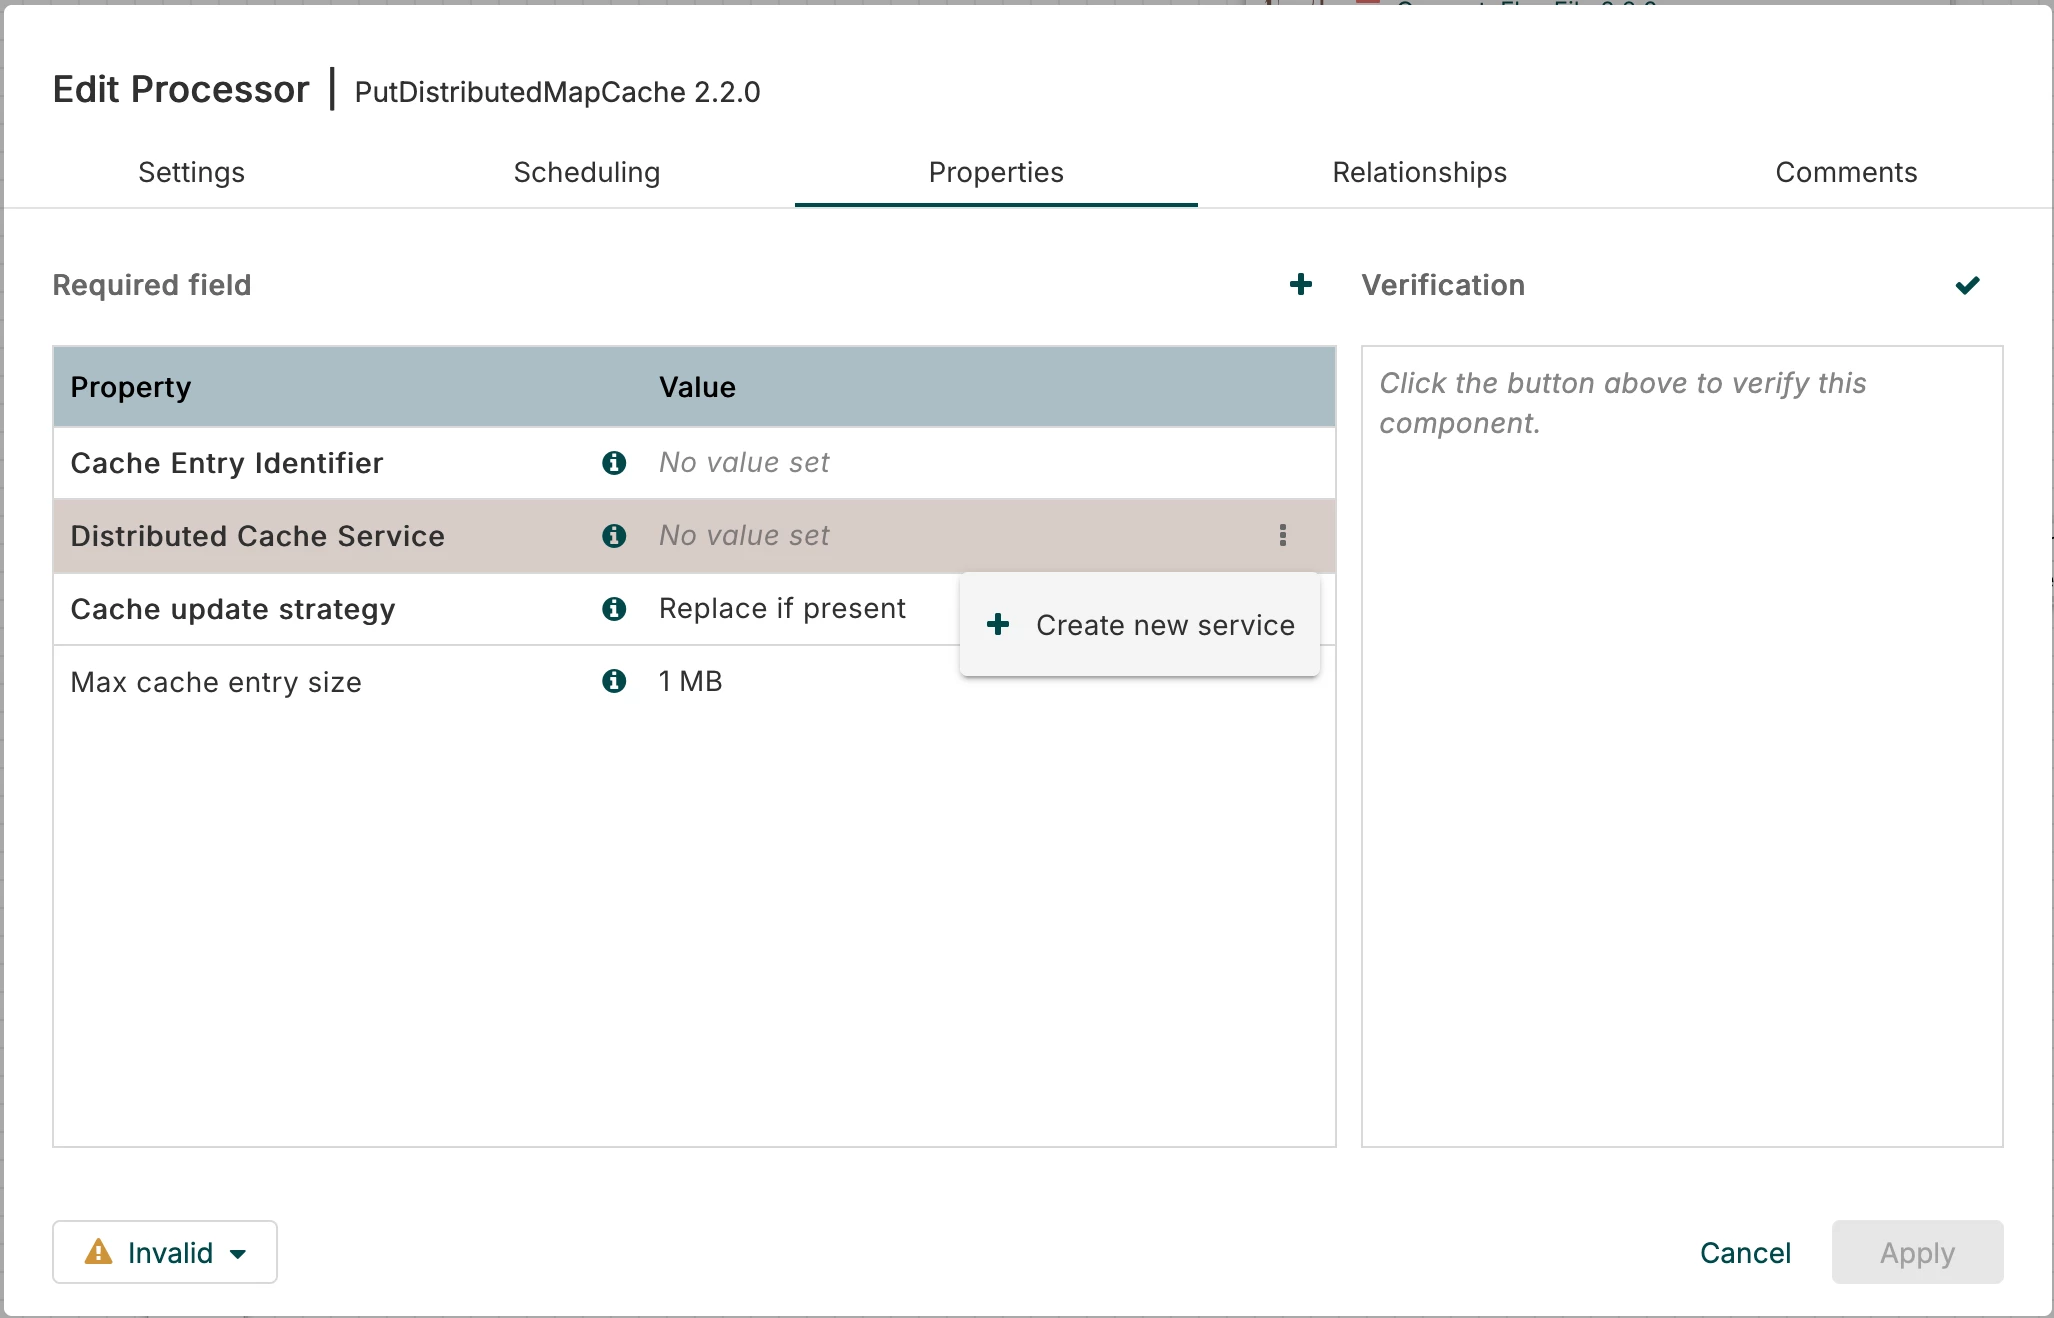Click the verification checkmark icon

1967,286
